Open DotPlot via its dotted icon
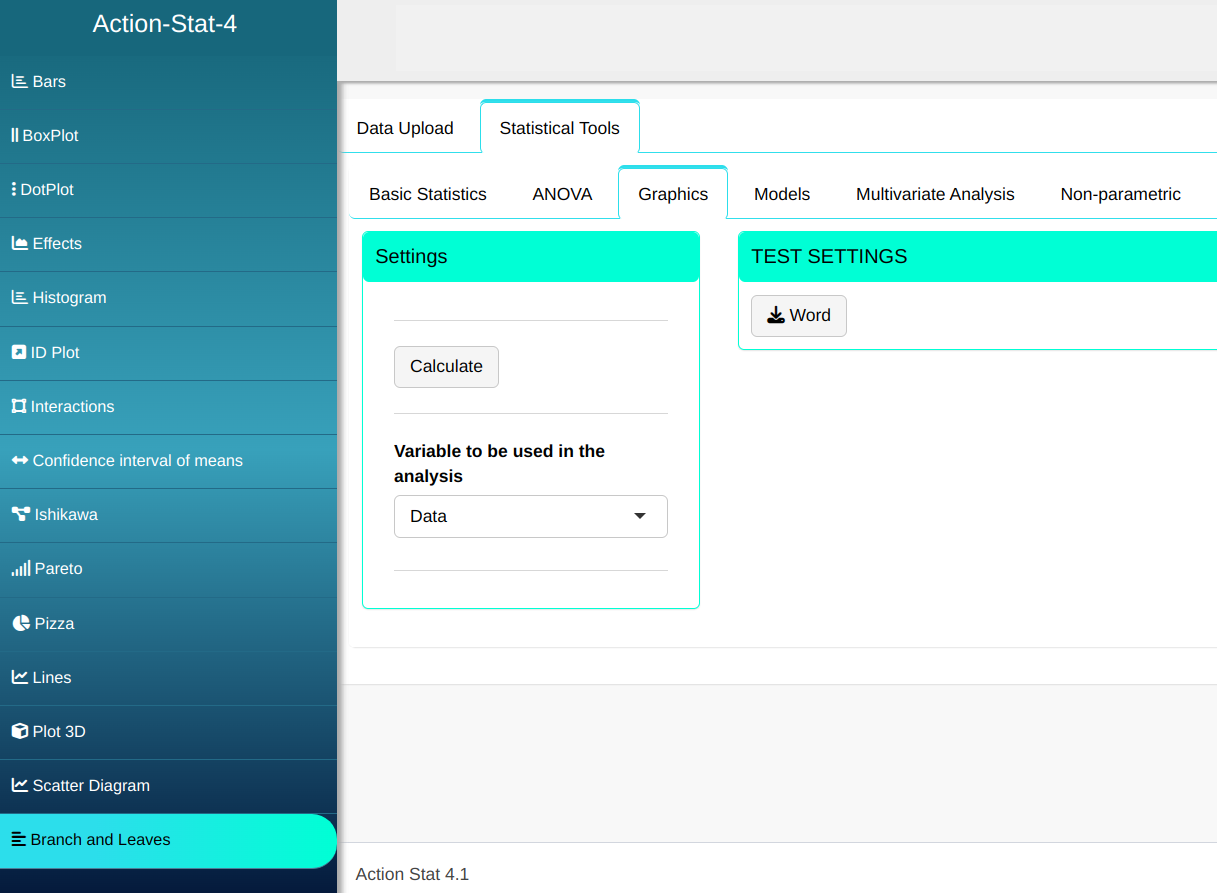This screenshot has height=893, width=1217. (14, 189)
